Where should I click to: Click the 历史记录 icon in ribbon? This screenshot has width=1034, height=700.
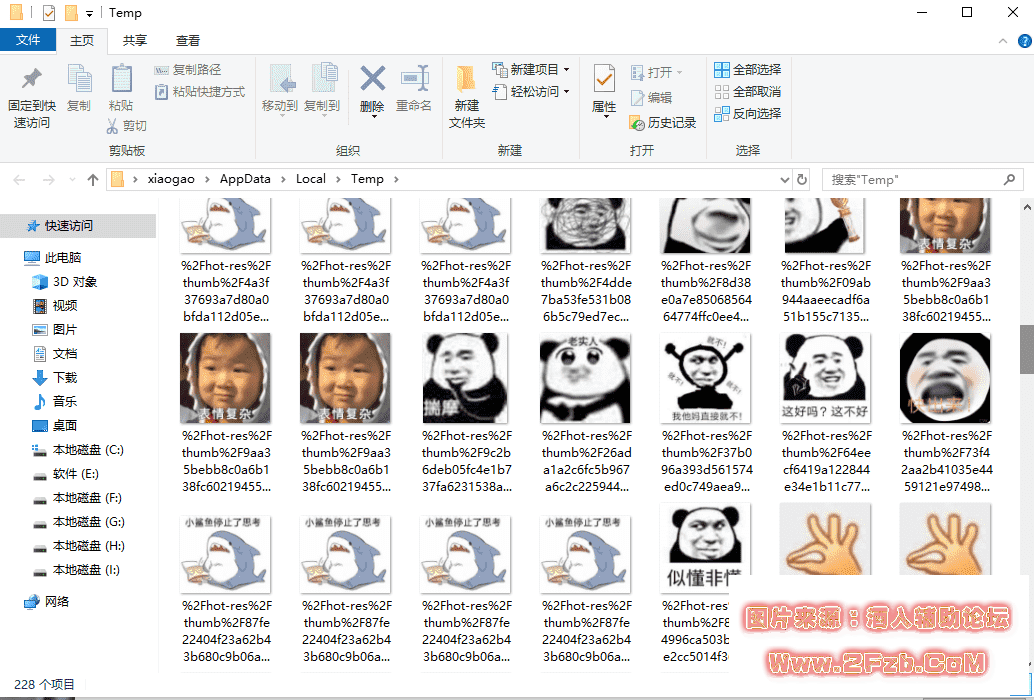point(637,122)
